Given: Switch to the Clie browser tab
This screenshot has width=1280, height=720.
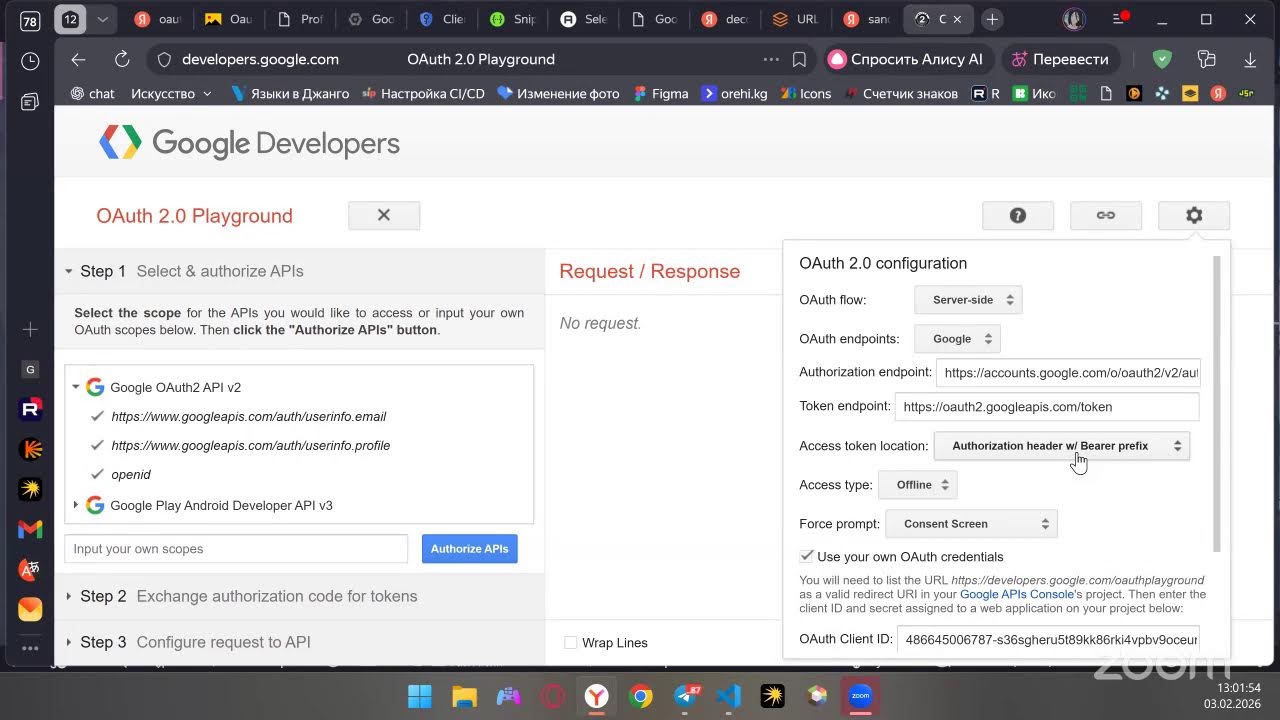Looking at the screenshot, I should 442,19.
